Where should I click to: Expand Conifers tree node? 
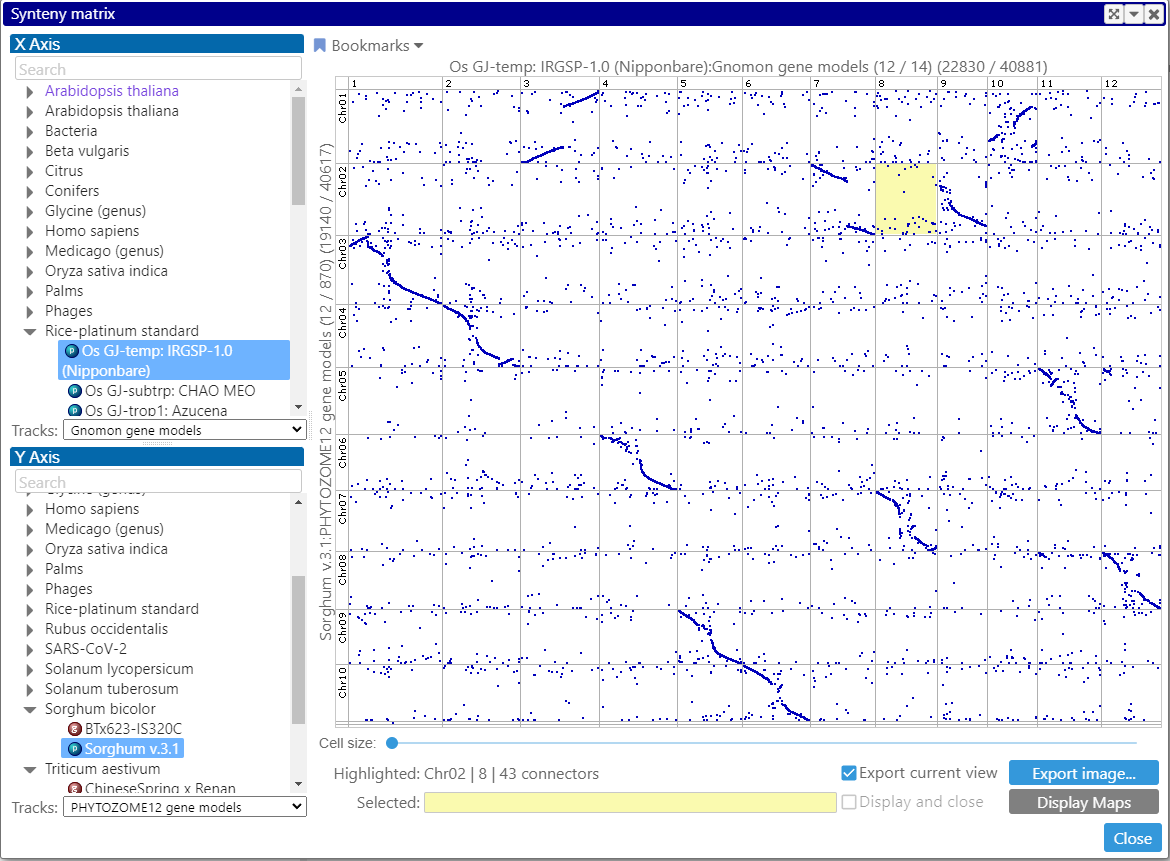[30, 192]
